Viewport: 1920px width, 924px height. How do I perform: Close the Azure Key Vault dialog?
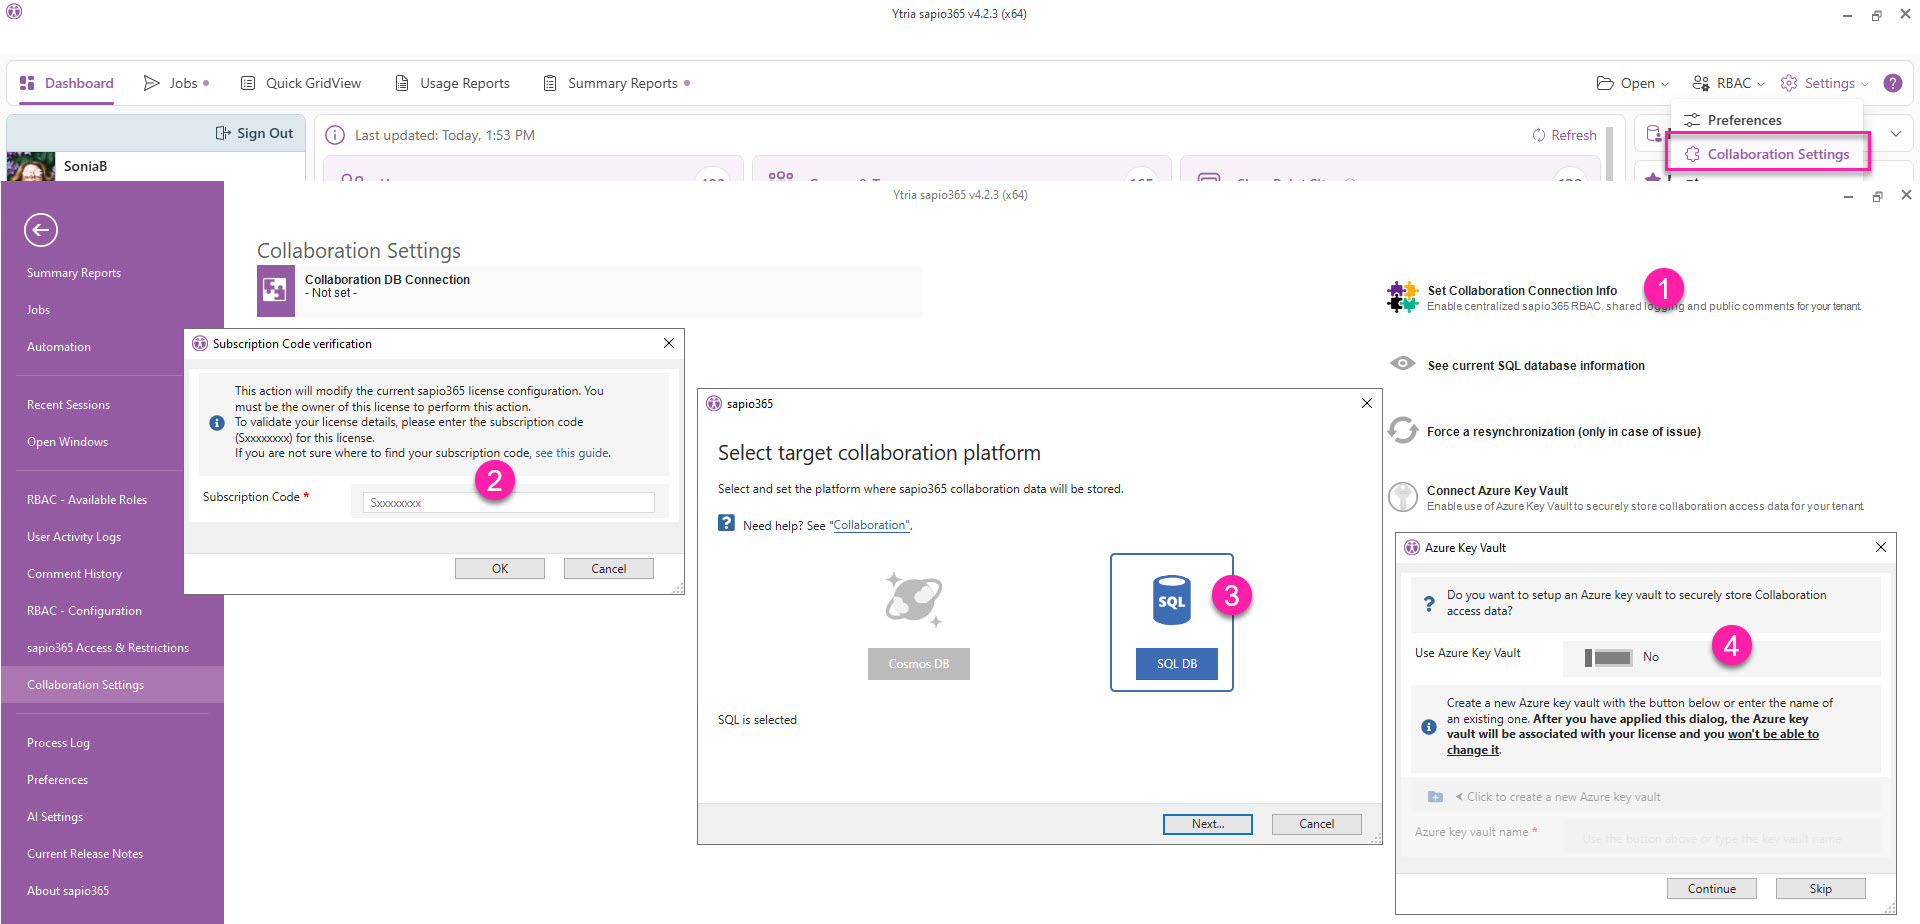click(x=1881, y=547)
